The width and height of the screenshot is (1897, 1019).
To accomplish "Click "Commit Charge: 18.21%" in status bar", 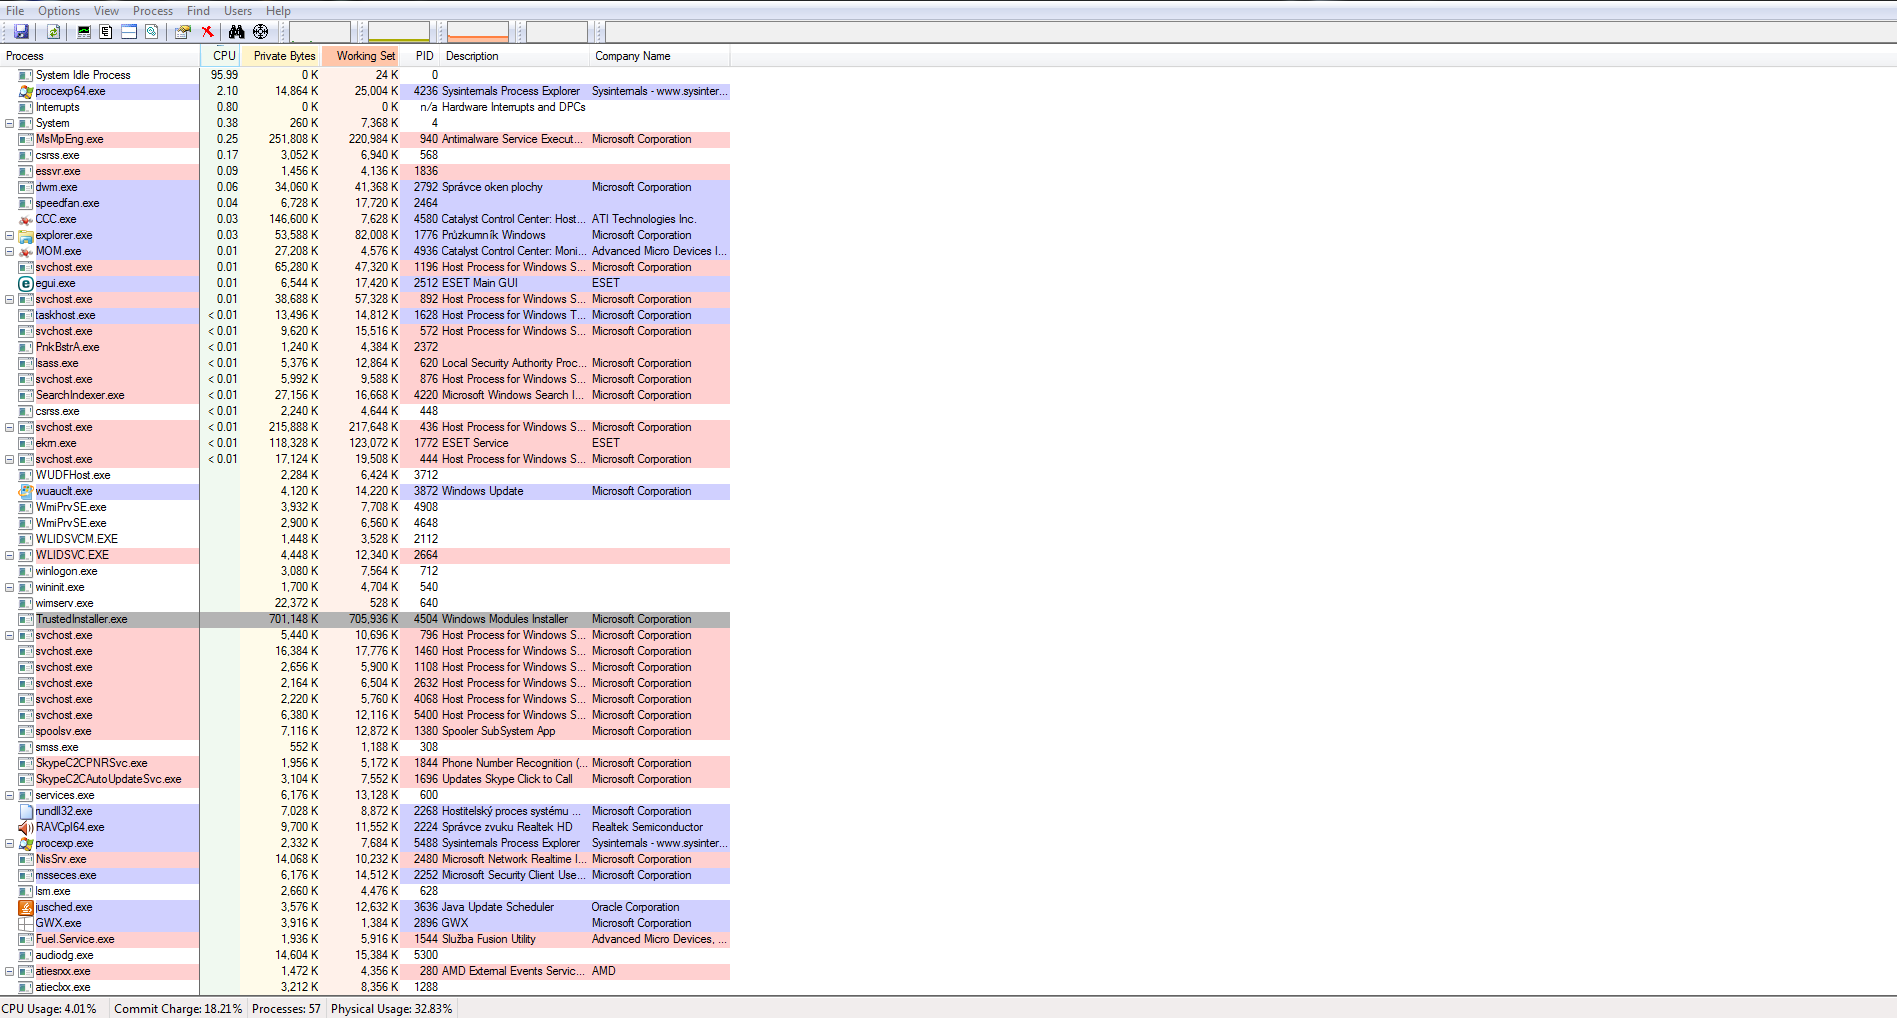I will coord(178,1009).
